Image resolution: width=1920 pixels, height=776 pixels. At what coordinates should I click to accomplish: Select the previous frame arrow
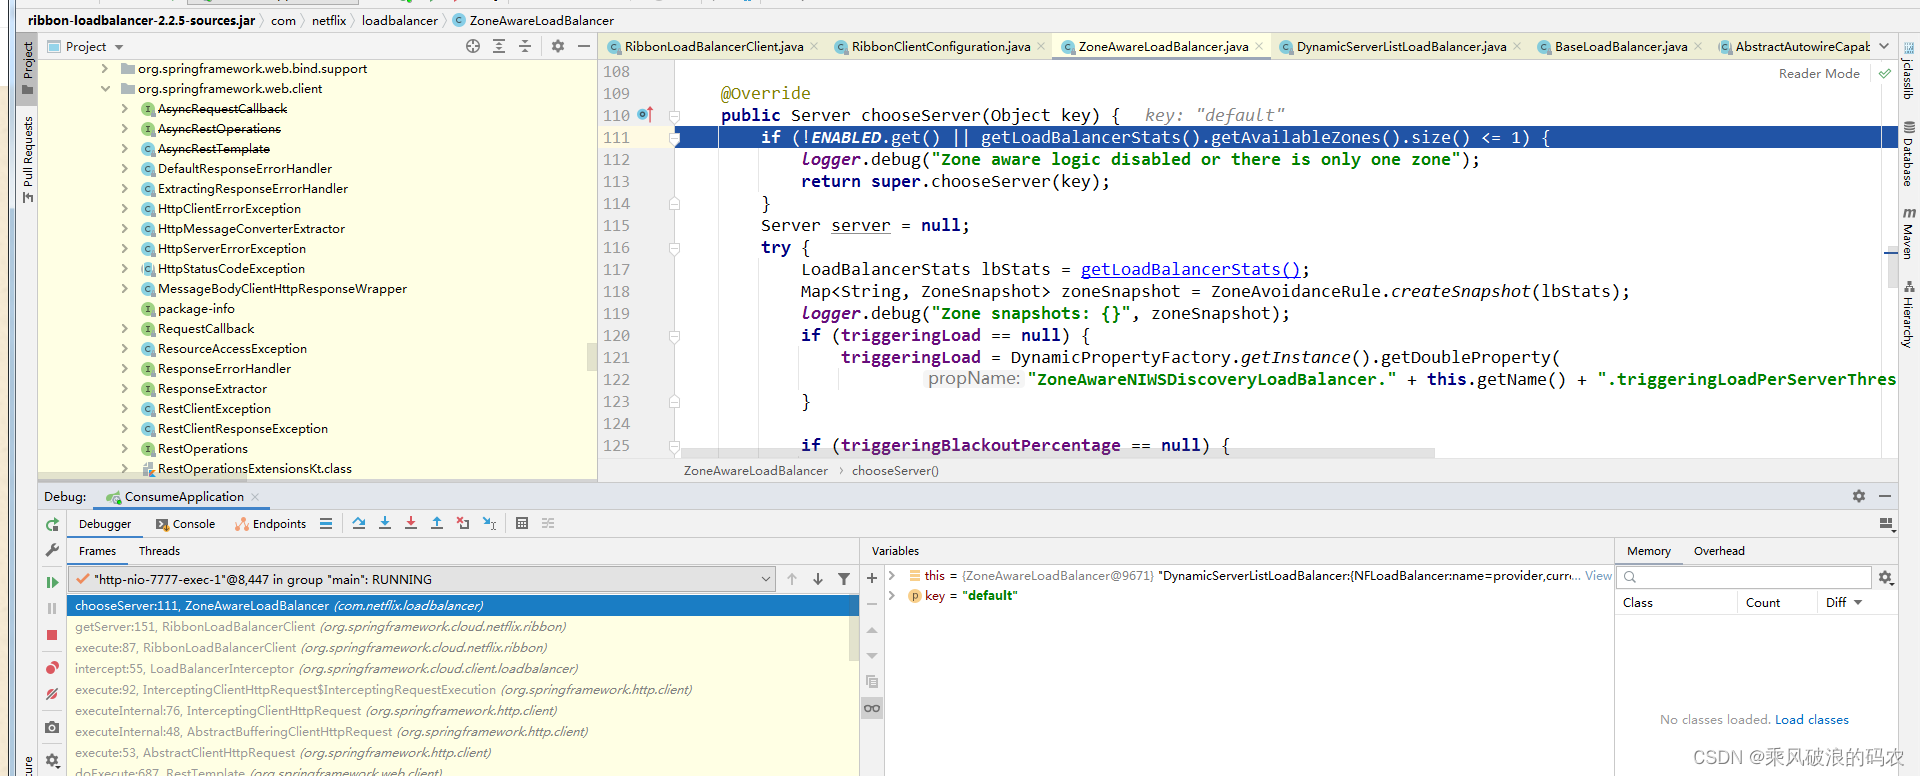792,579
